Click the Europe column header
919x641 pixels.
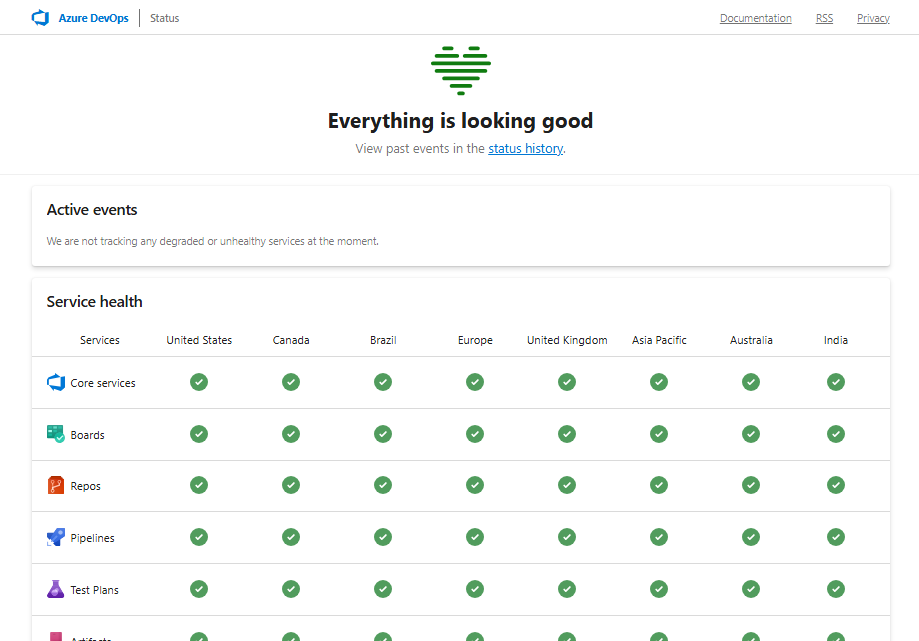point(475,340)
